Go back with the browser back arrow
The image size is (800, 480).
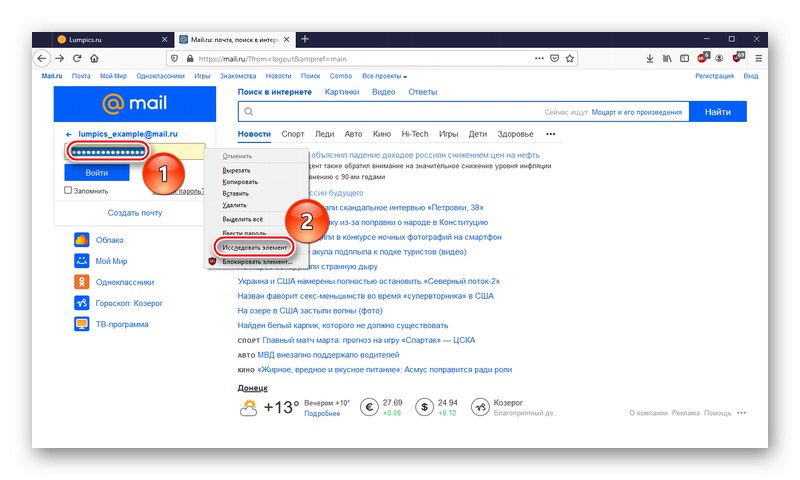click(x=42, y=58)
